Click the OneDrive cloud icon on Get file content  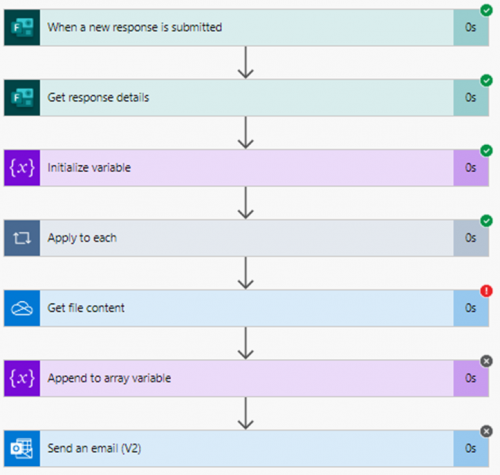pos(22,308)
